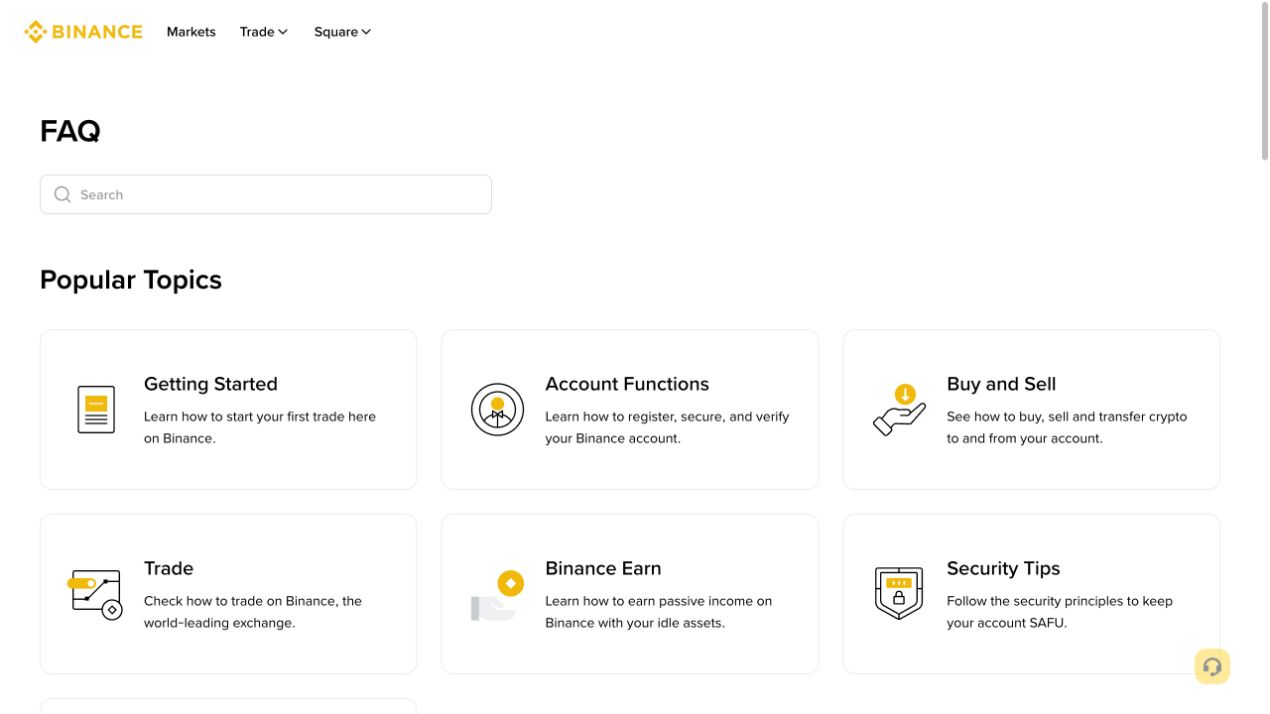This screenshot has height=714, width=1270.
Task: Click the Binance logo
Action: (x=84, y=32)
